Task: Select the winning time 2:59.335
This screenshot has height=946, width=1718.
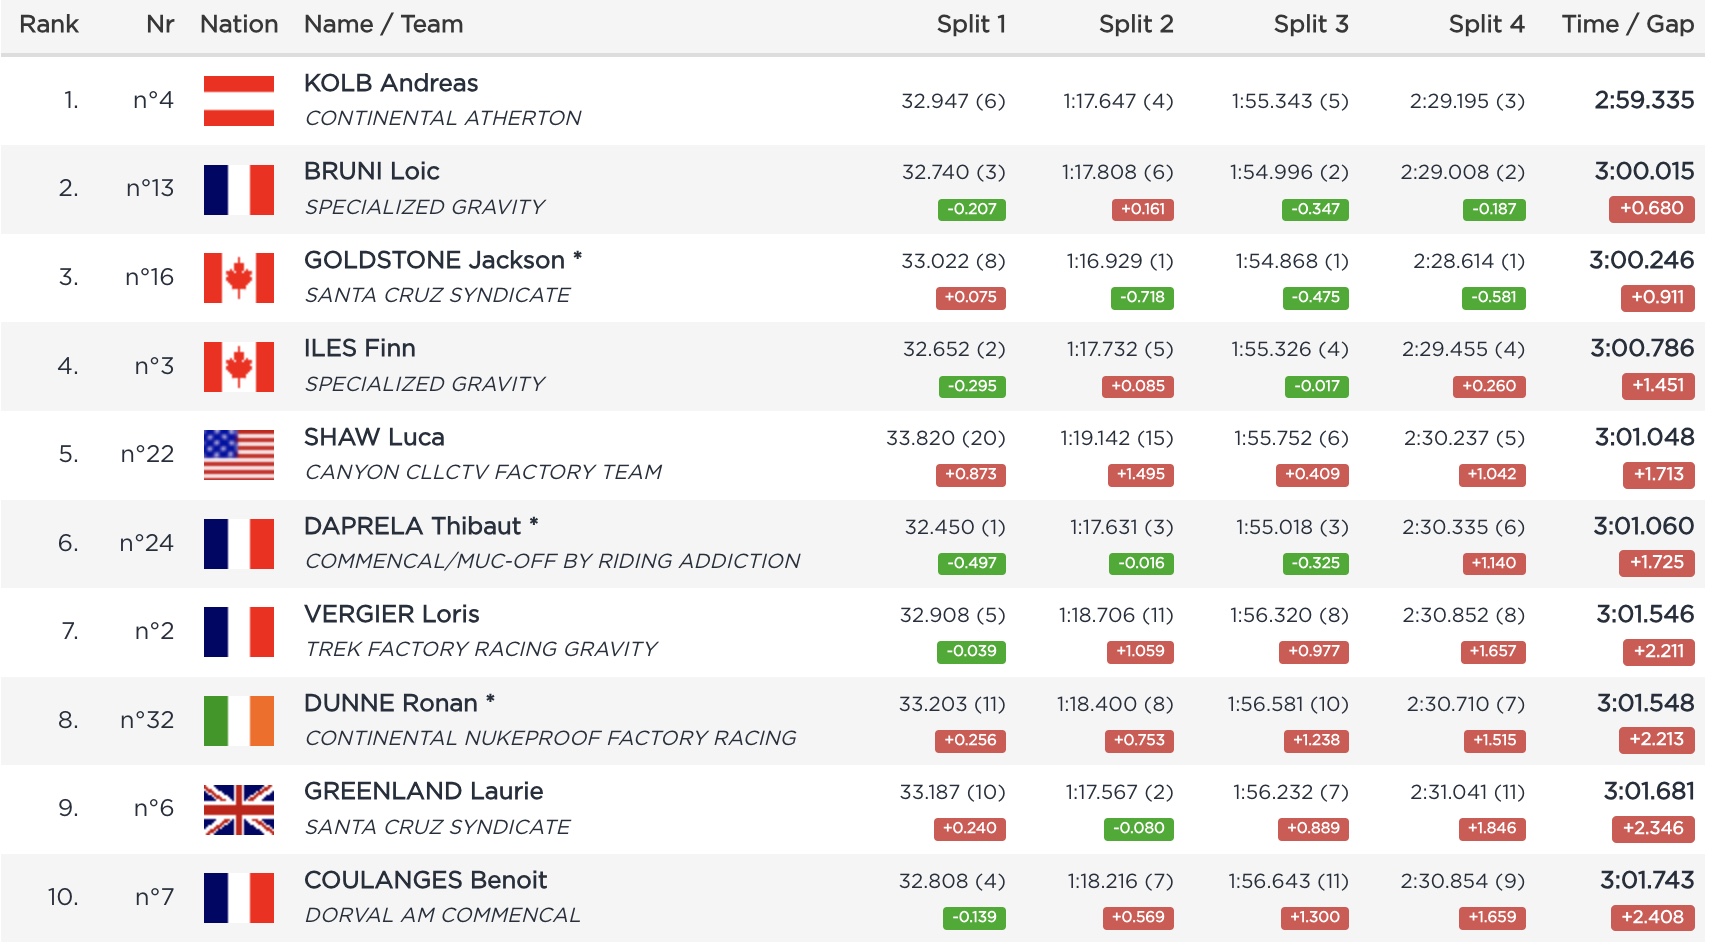Action: (1643, 100)
